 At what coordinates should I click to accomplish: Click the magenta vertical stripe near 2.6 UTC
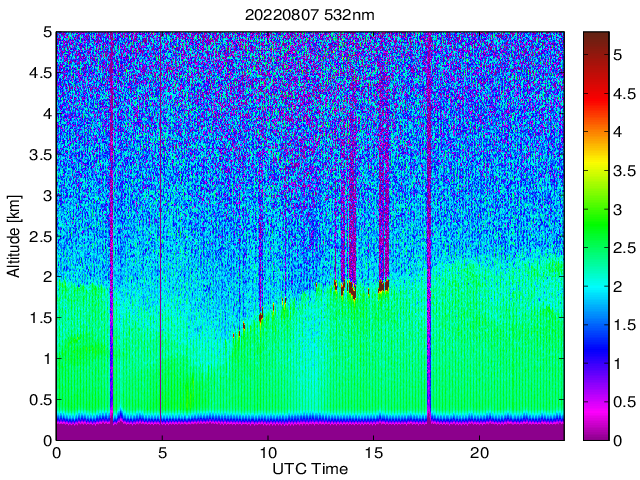pos(111,229)
